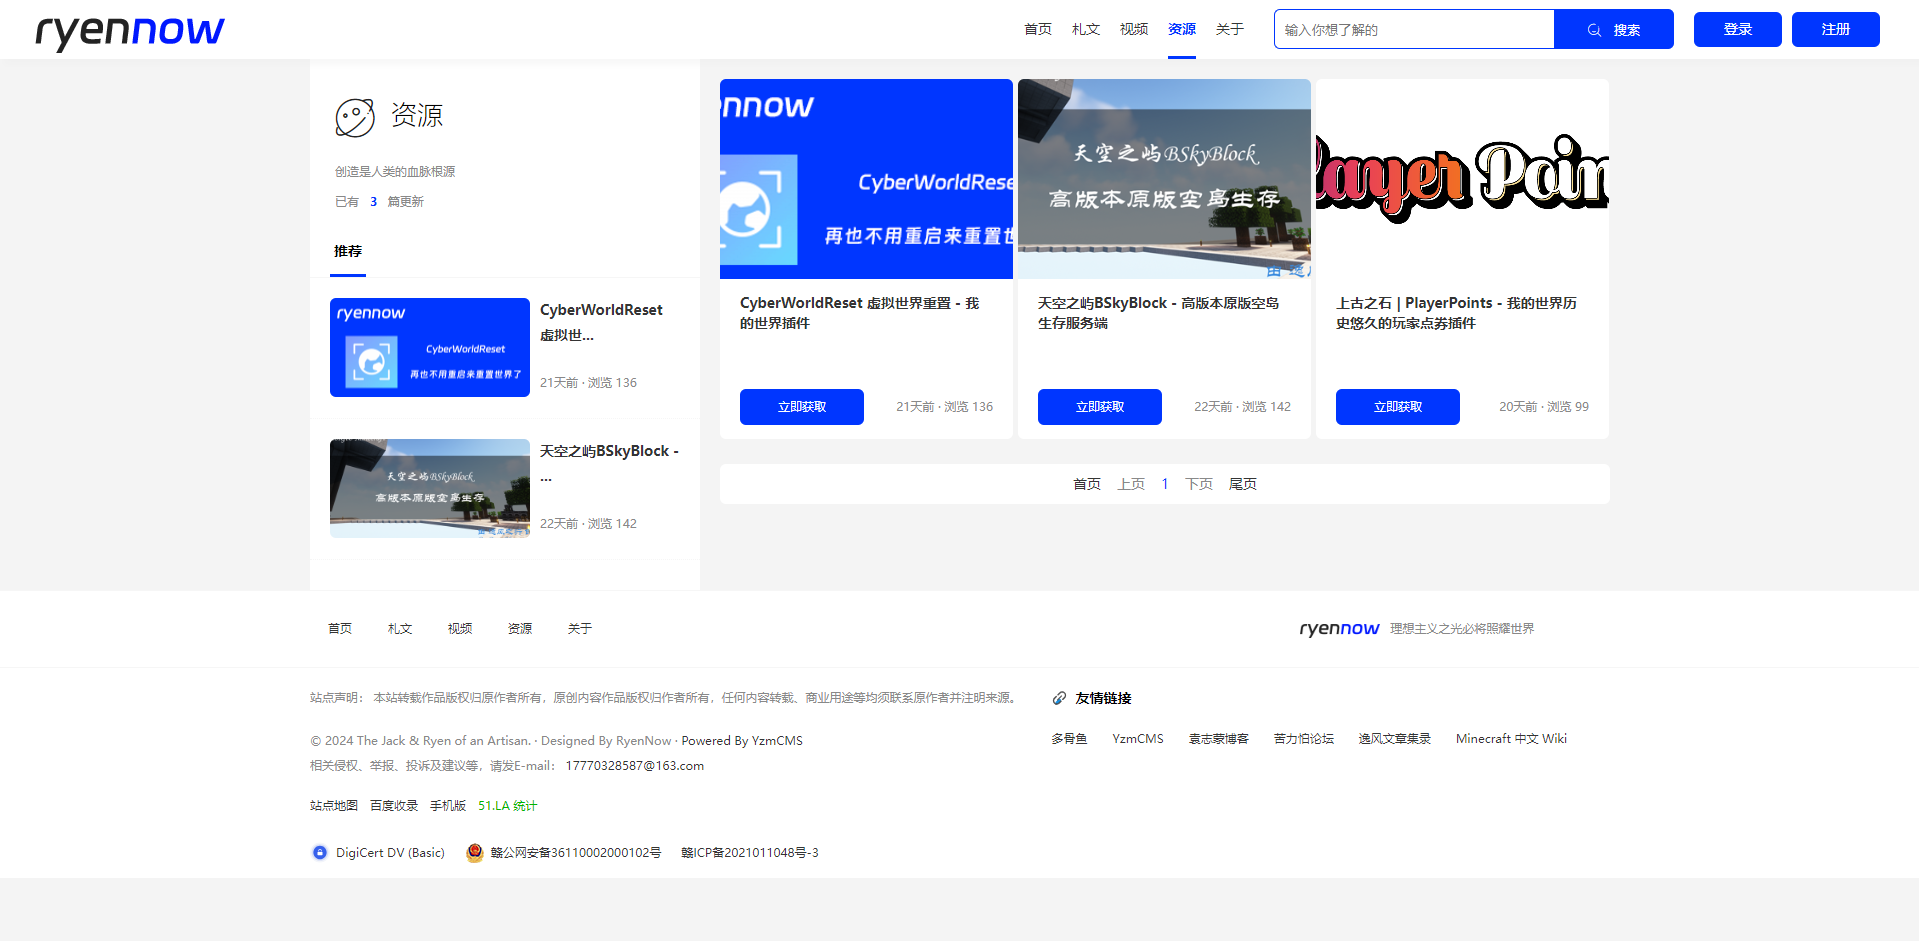1919x941 pixels.
Task: Open 视频 in the top navigation
Action: (1134, 30)
